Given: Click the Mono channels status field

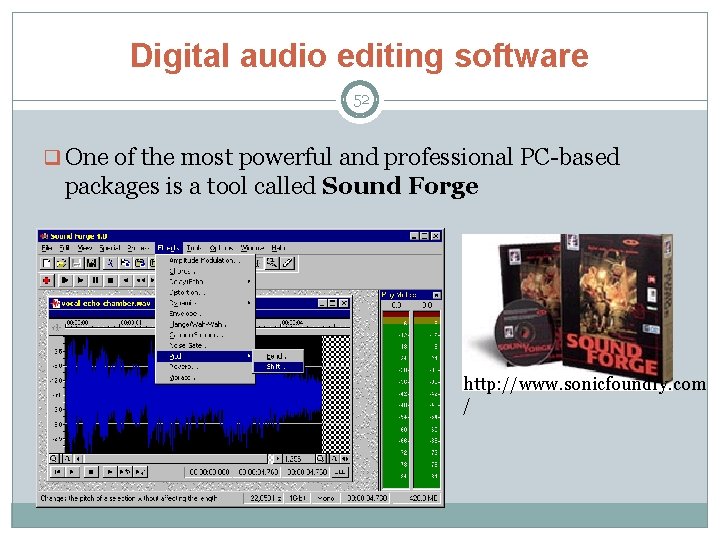Looking at the screenshot, I should 326,498.
